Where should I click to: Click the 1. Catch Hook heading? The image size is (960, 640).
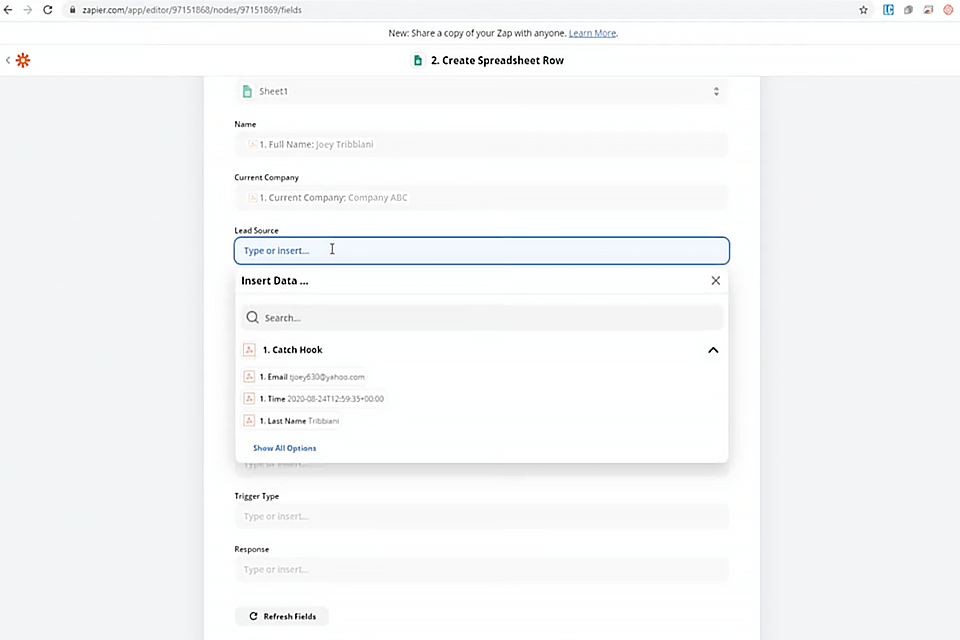pos(293,350)
